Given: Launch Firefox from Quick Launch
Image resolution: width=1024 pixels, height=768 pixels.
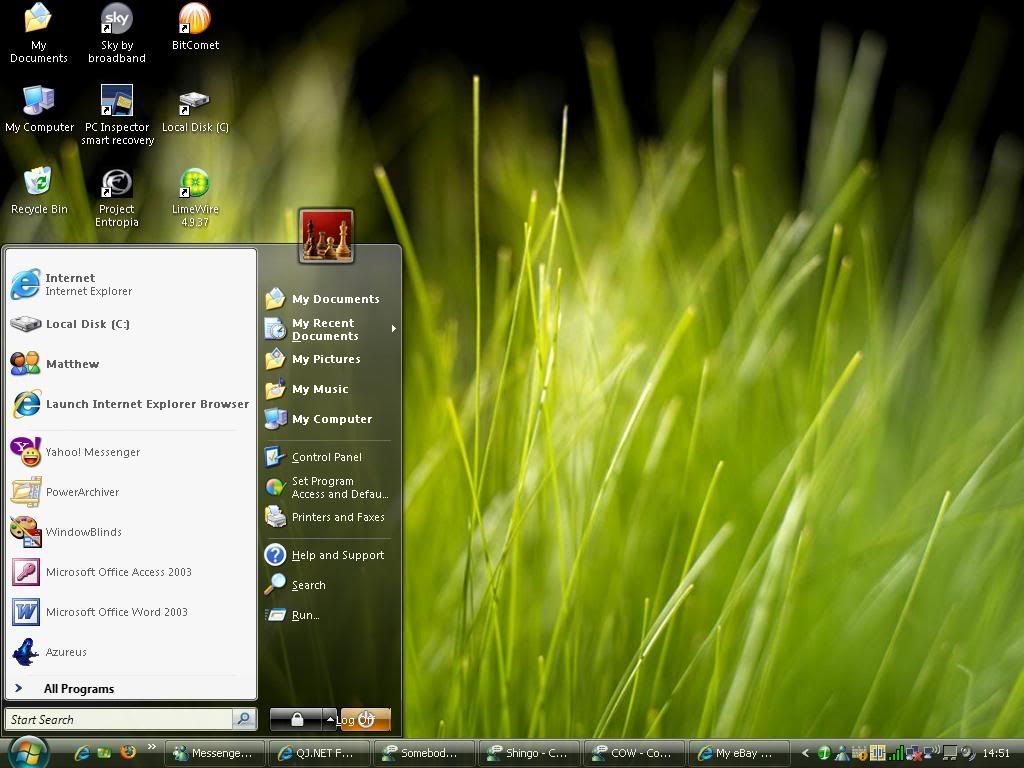Looking at the screenshot, I should click(x=128, y=752).
